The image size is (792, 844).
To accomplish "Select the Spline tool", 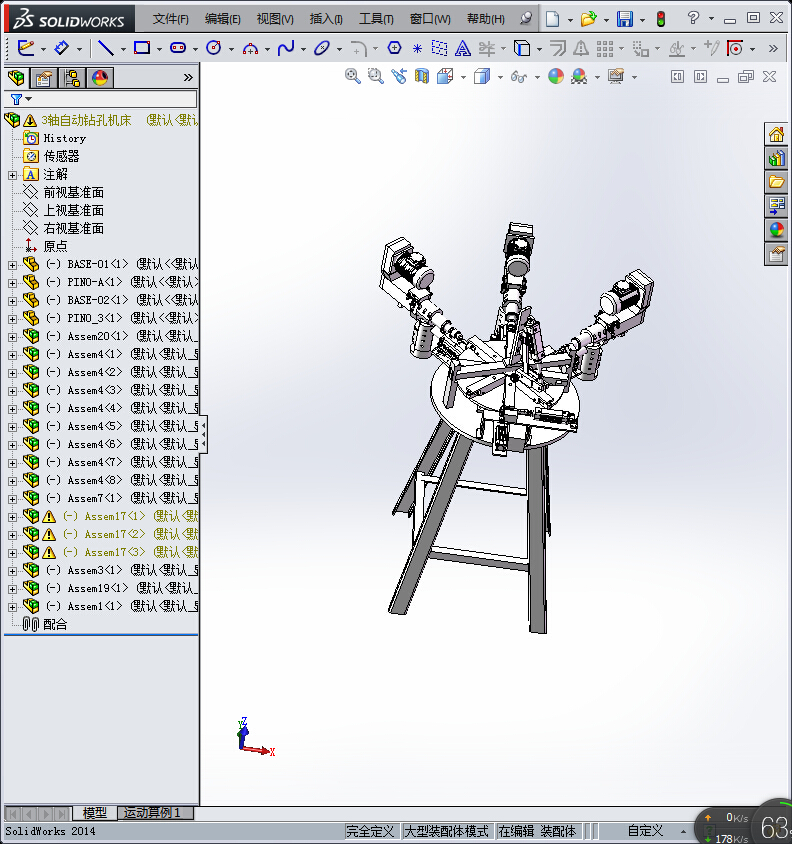I will coord(285,48).
